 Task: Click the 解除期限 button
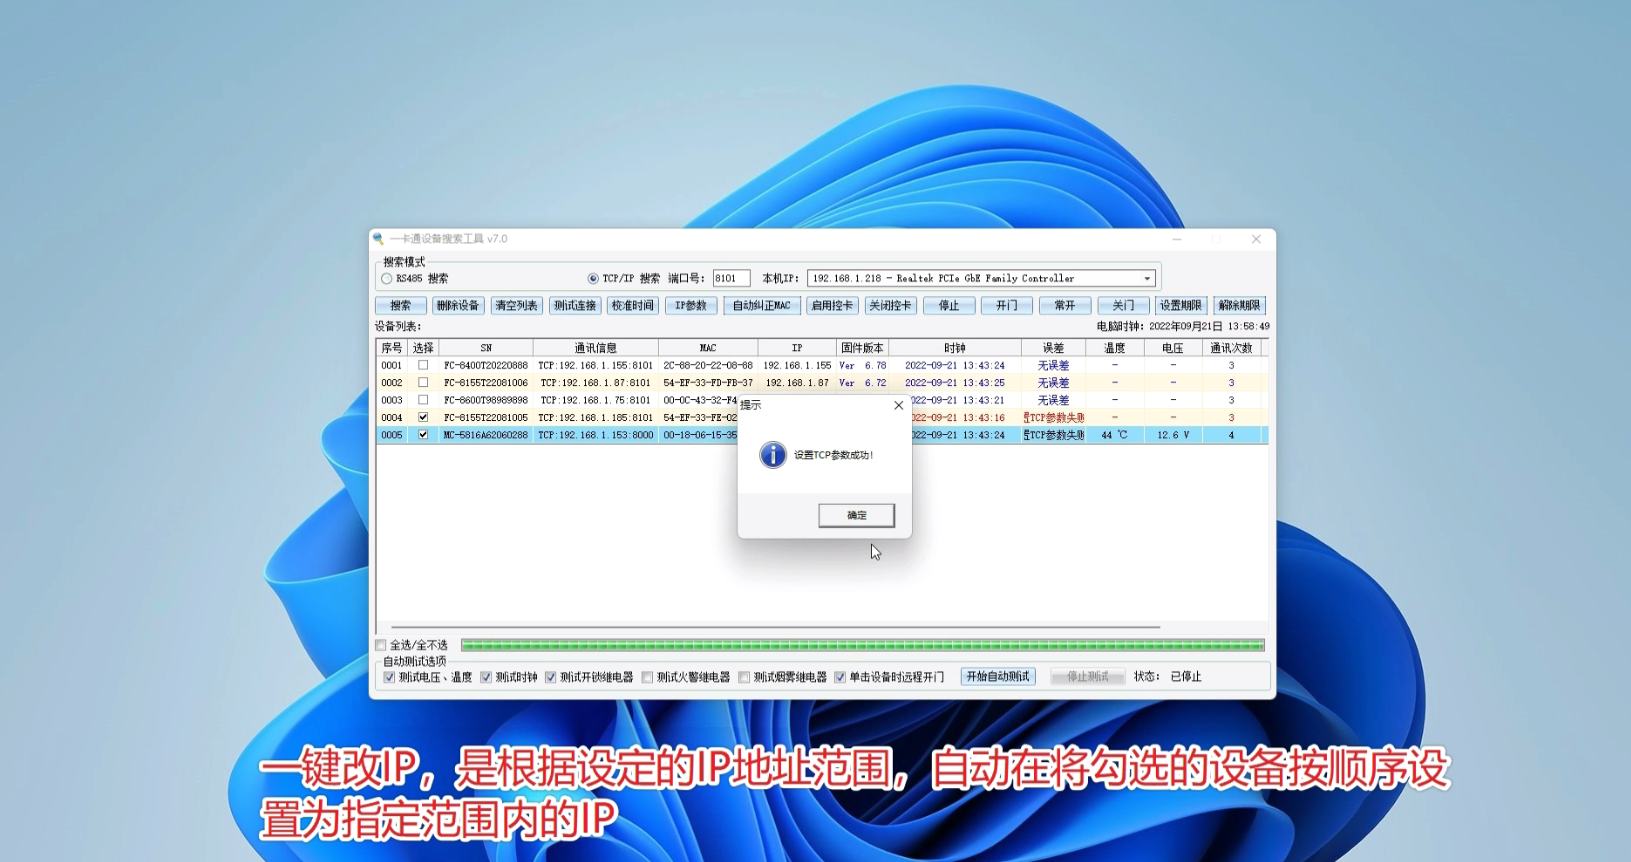[x=1239, y=306]
